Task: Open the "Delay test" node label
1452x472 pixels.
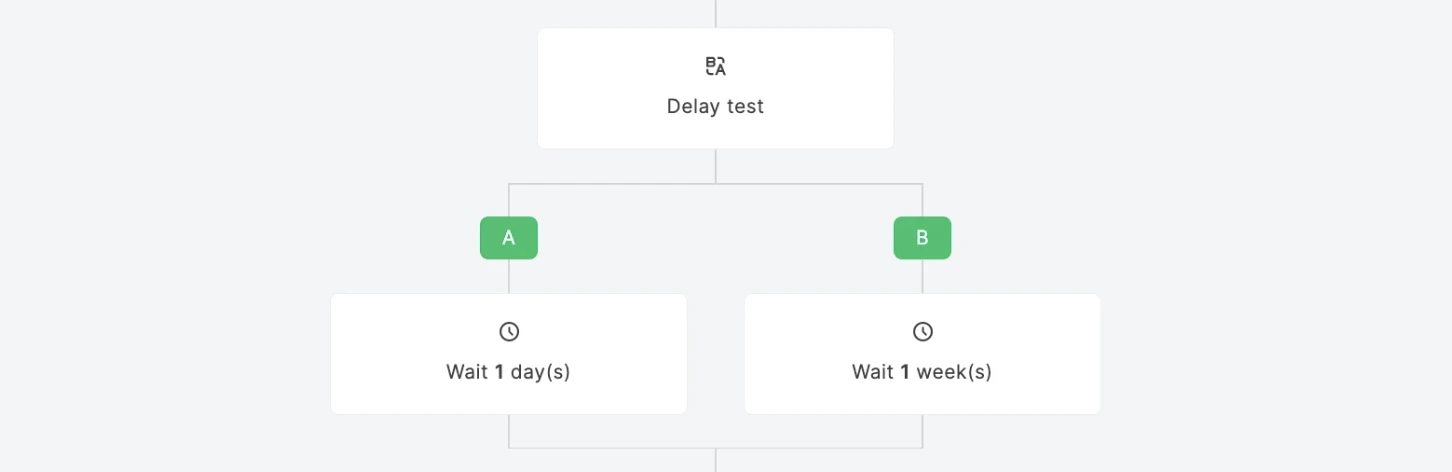Action: point(715,106)
